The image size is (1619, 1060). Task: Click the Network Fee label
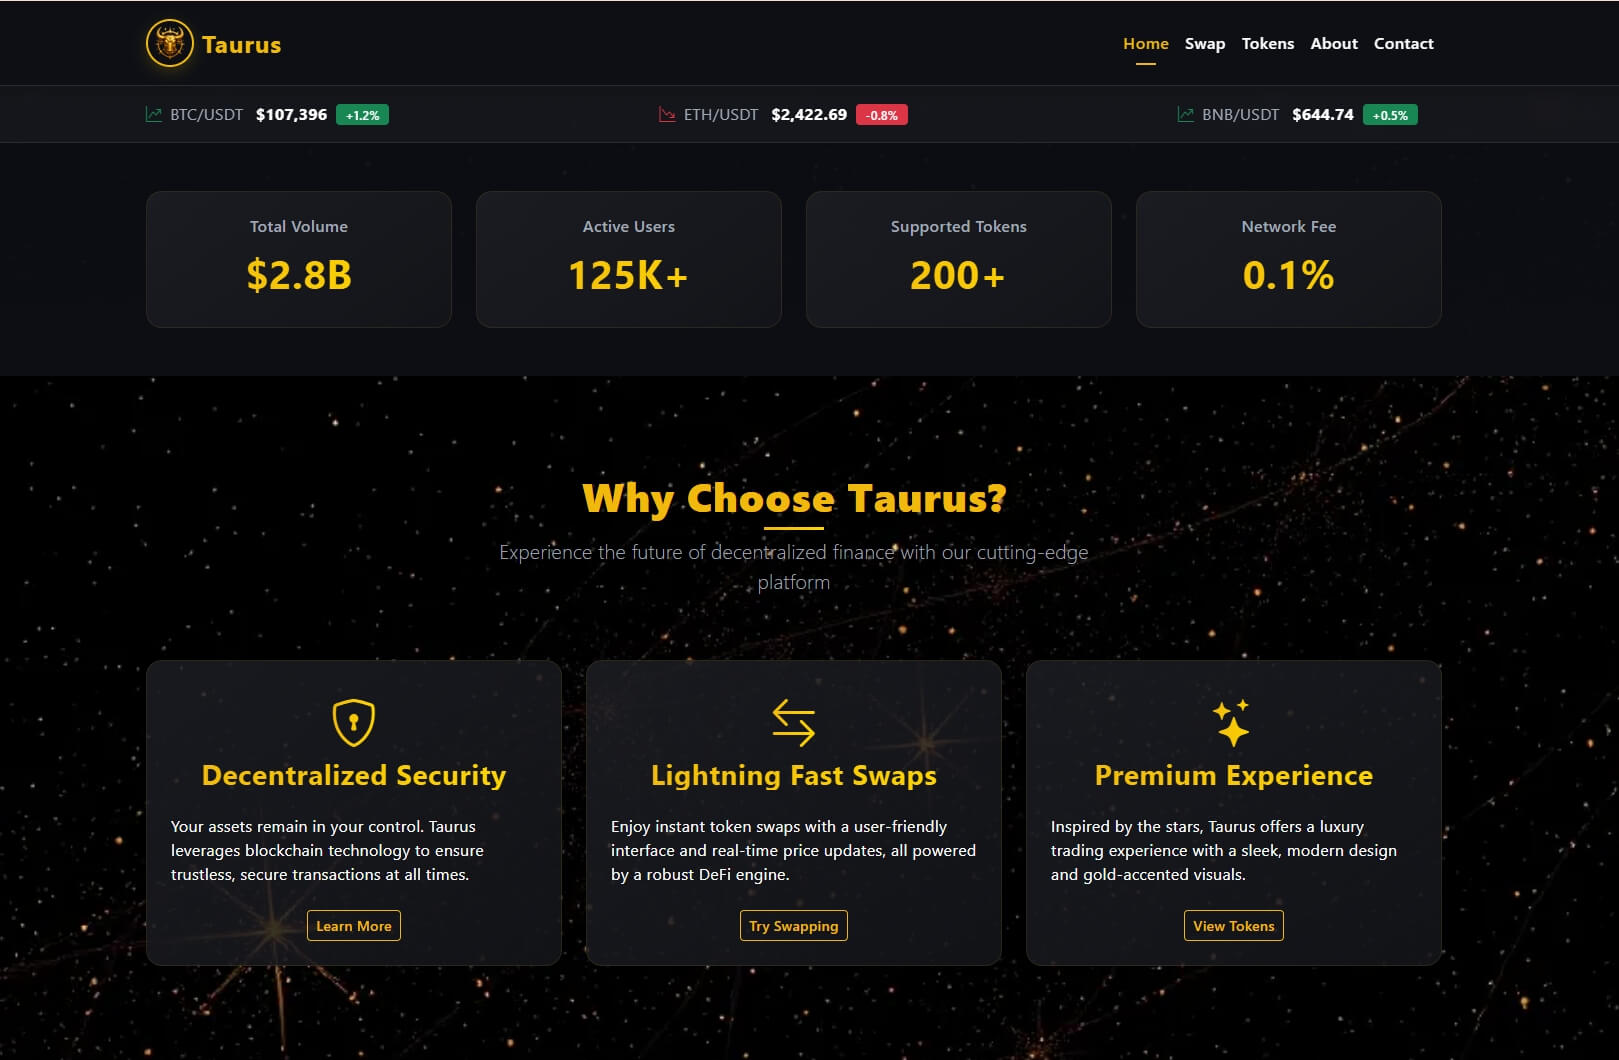coord(1289,227)
